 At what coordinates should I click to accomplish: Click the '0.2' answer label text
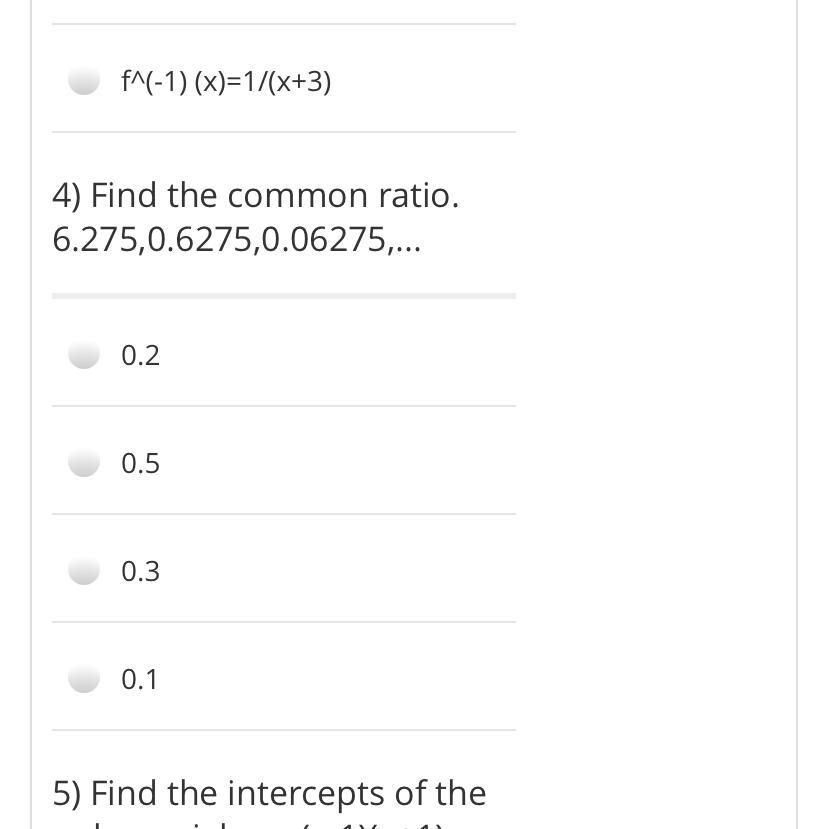[140, 356]
